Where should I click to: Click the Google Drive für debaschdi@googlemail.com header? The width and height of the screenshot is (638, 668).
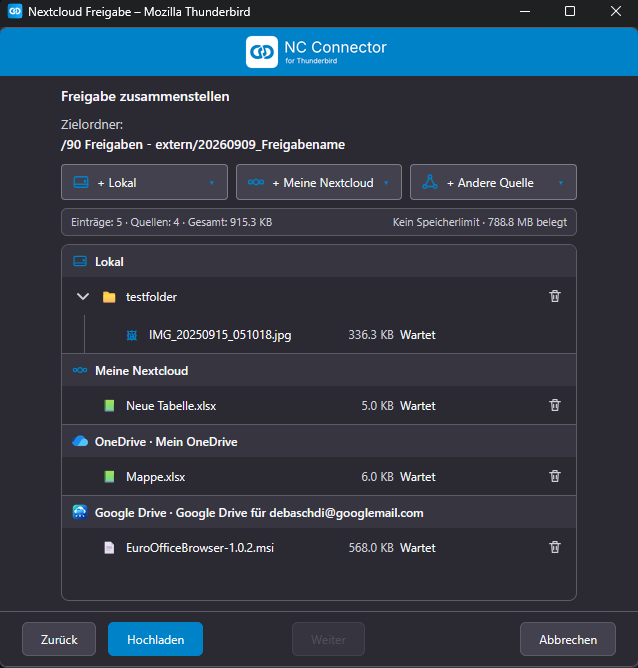coord(259,513)
